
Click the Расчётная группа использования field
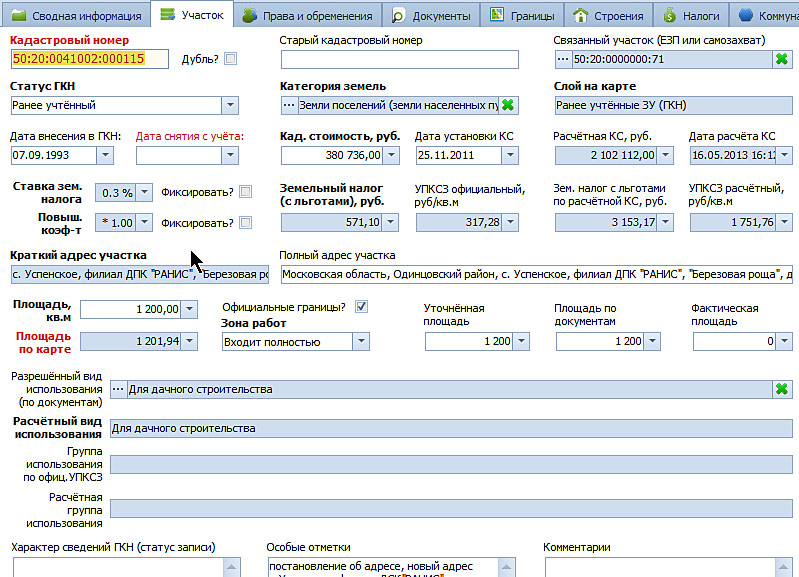coord(451,509)
